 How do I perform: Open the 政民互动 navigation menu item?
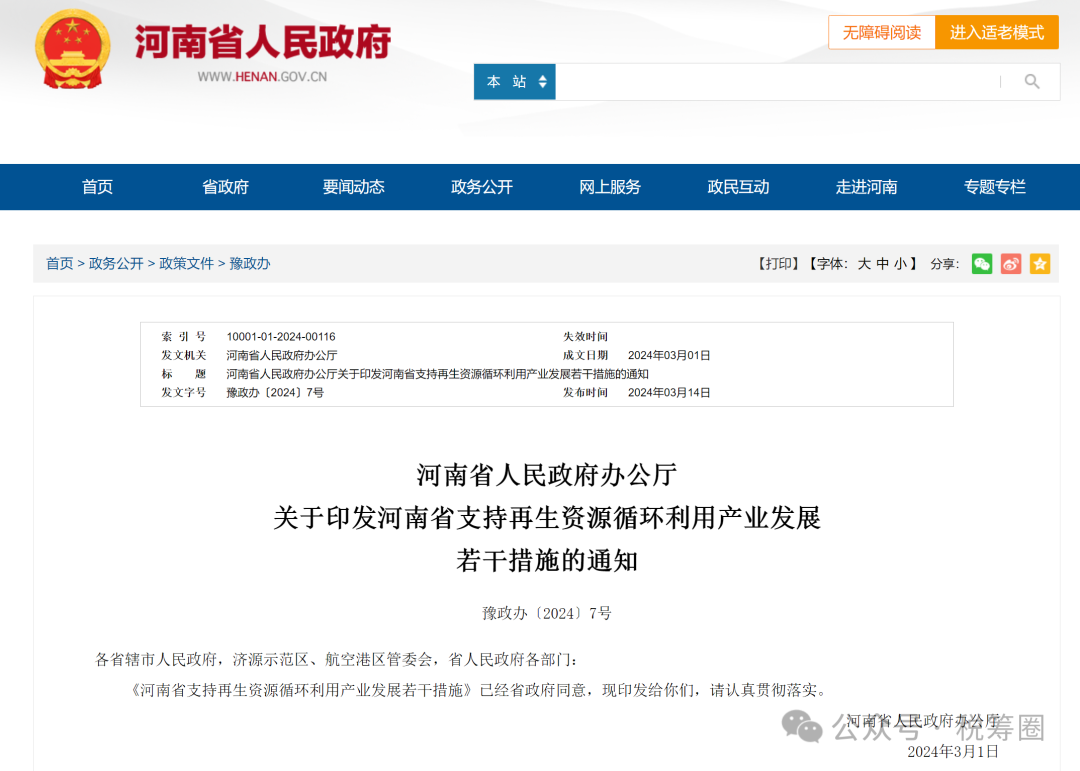pyautogui.click(x=738, y=187)
